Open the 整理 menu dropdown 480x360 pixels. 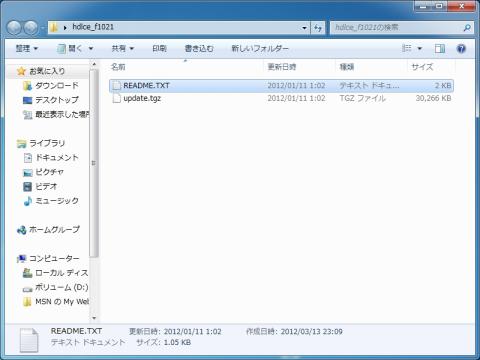click(x=27, y=49)
